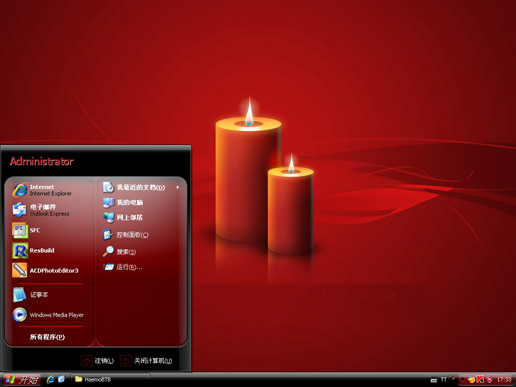Expand 我最近的文档(D) recent documents submenu

(x=142, y=187)
